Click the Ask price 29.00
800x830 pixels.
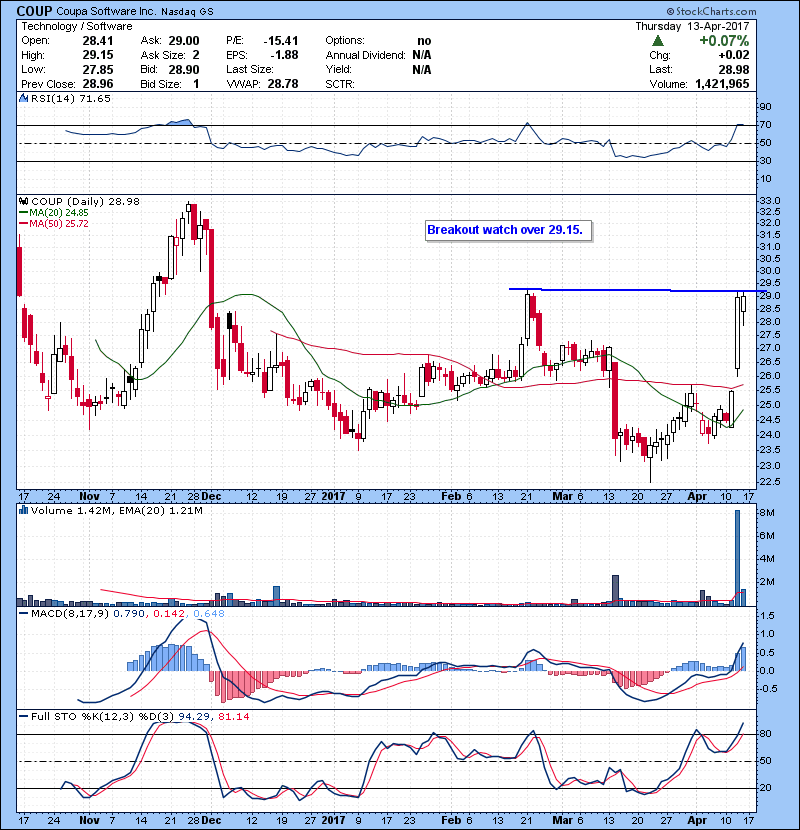[x=184, y=41]
